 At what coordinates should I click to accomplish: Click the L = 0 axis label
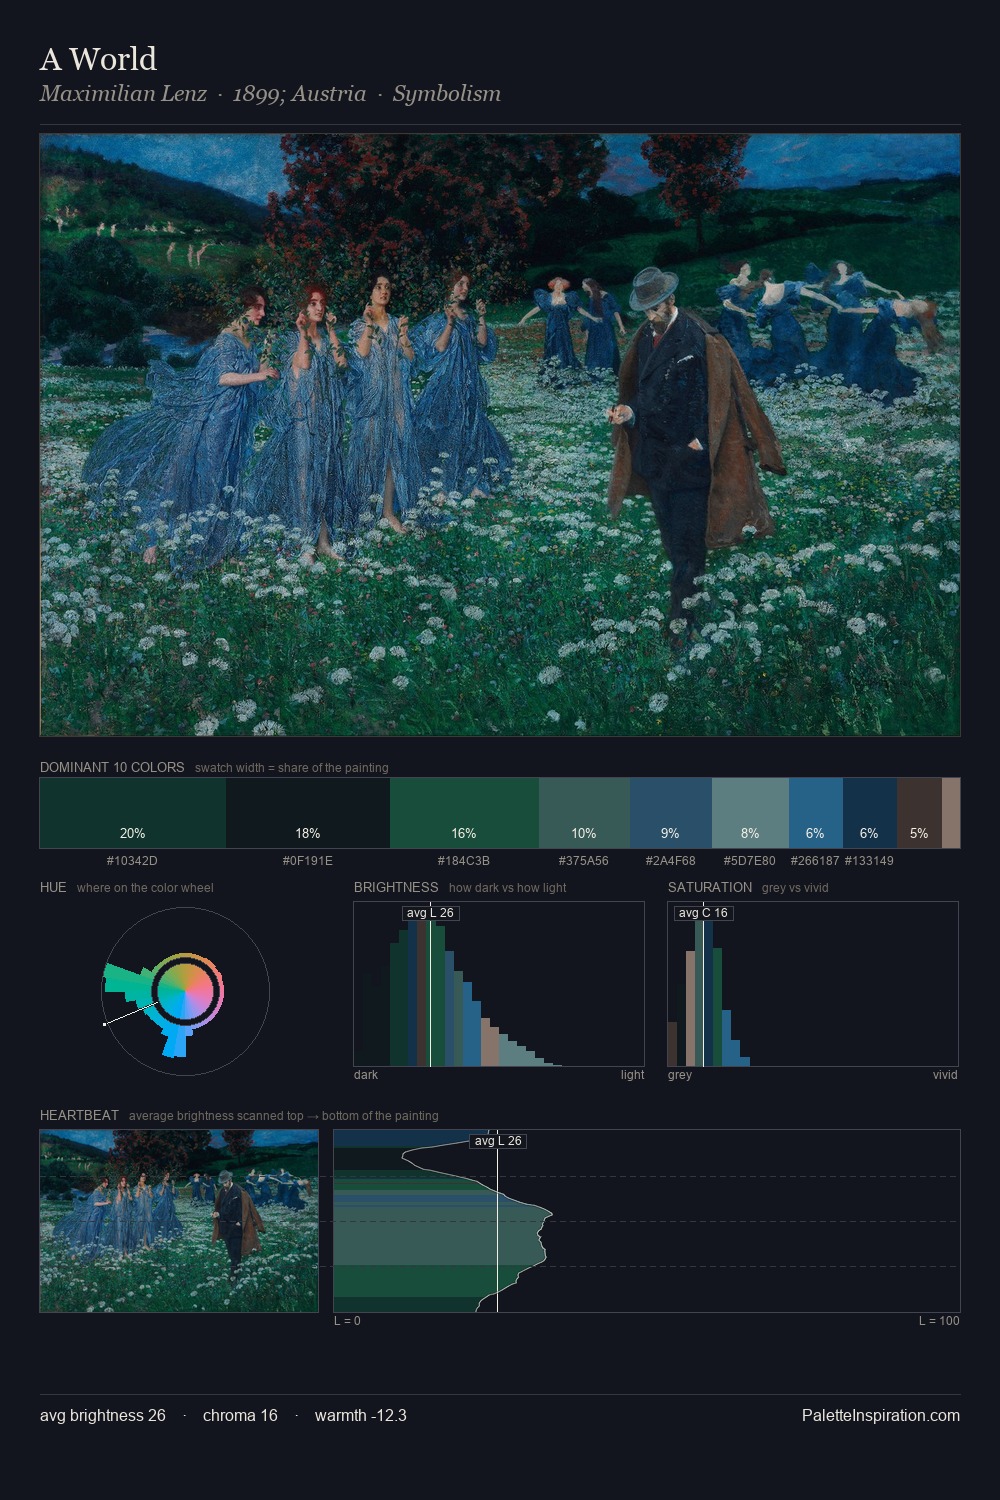coord(347,1321)
